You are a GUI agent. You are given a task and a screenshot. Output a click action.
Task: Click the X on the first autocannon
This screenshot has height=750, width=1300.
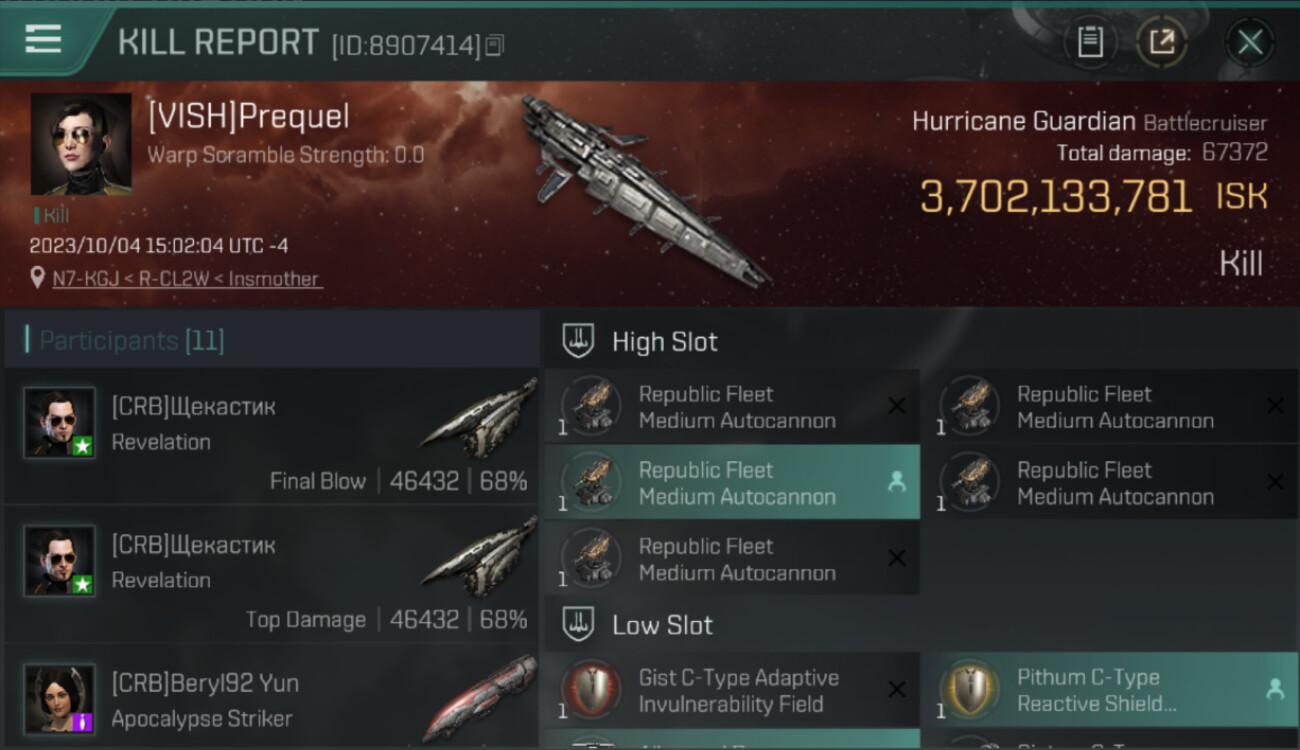pyautogui.click(x=897, y=406)
